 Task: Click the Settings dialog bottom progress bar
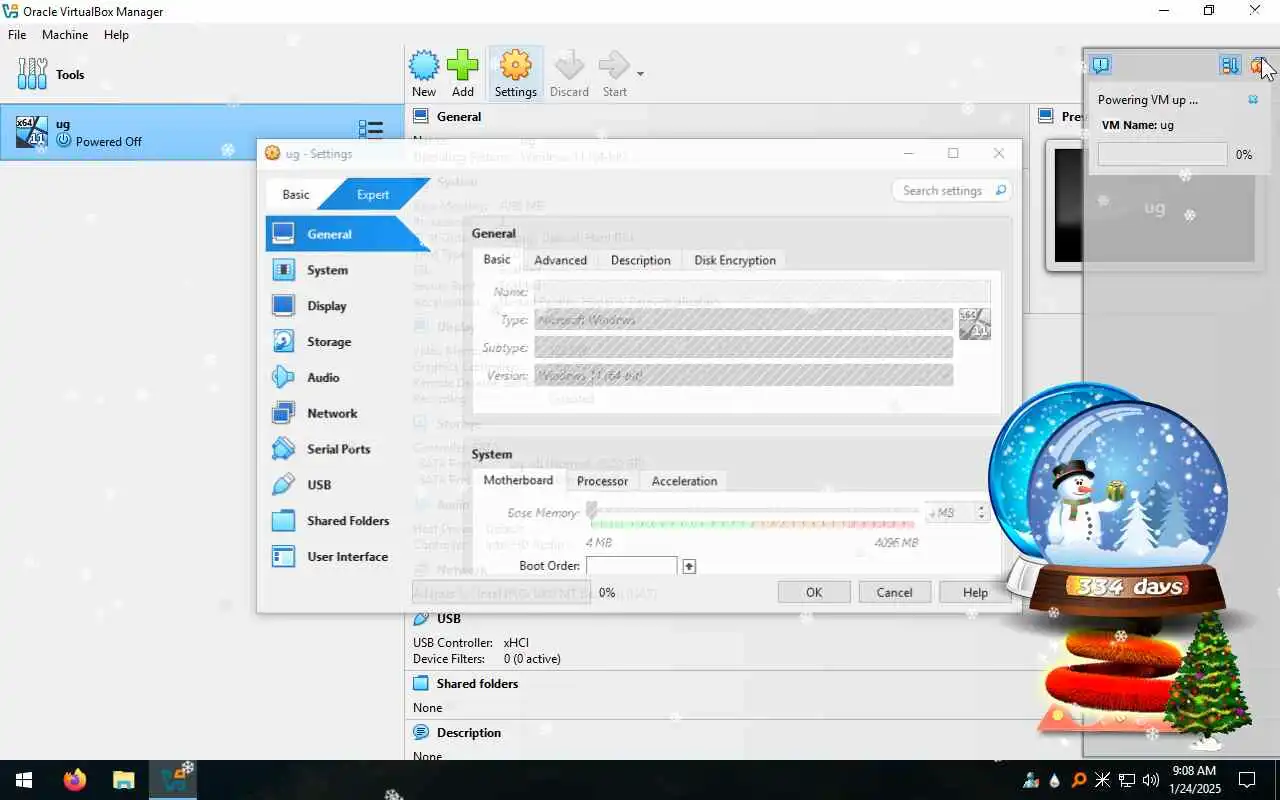click(x=501, y=592)
